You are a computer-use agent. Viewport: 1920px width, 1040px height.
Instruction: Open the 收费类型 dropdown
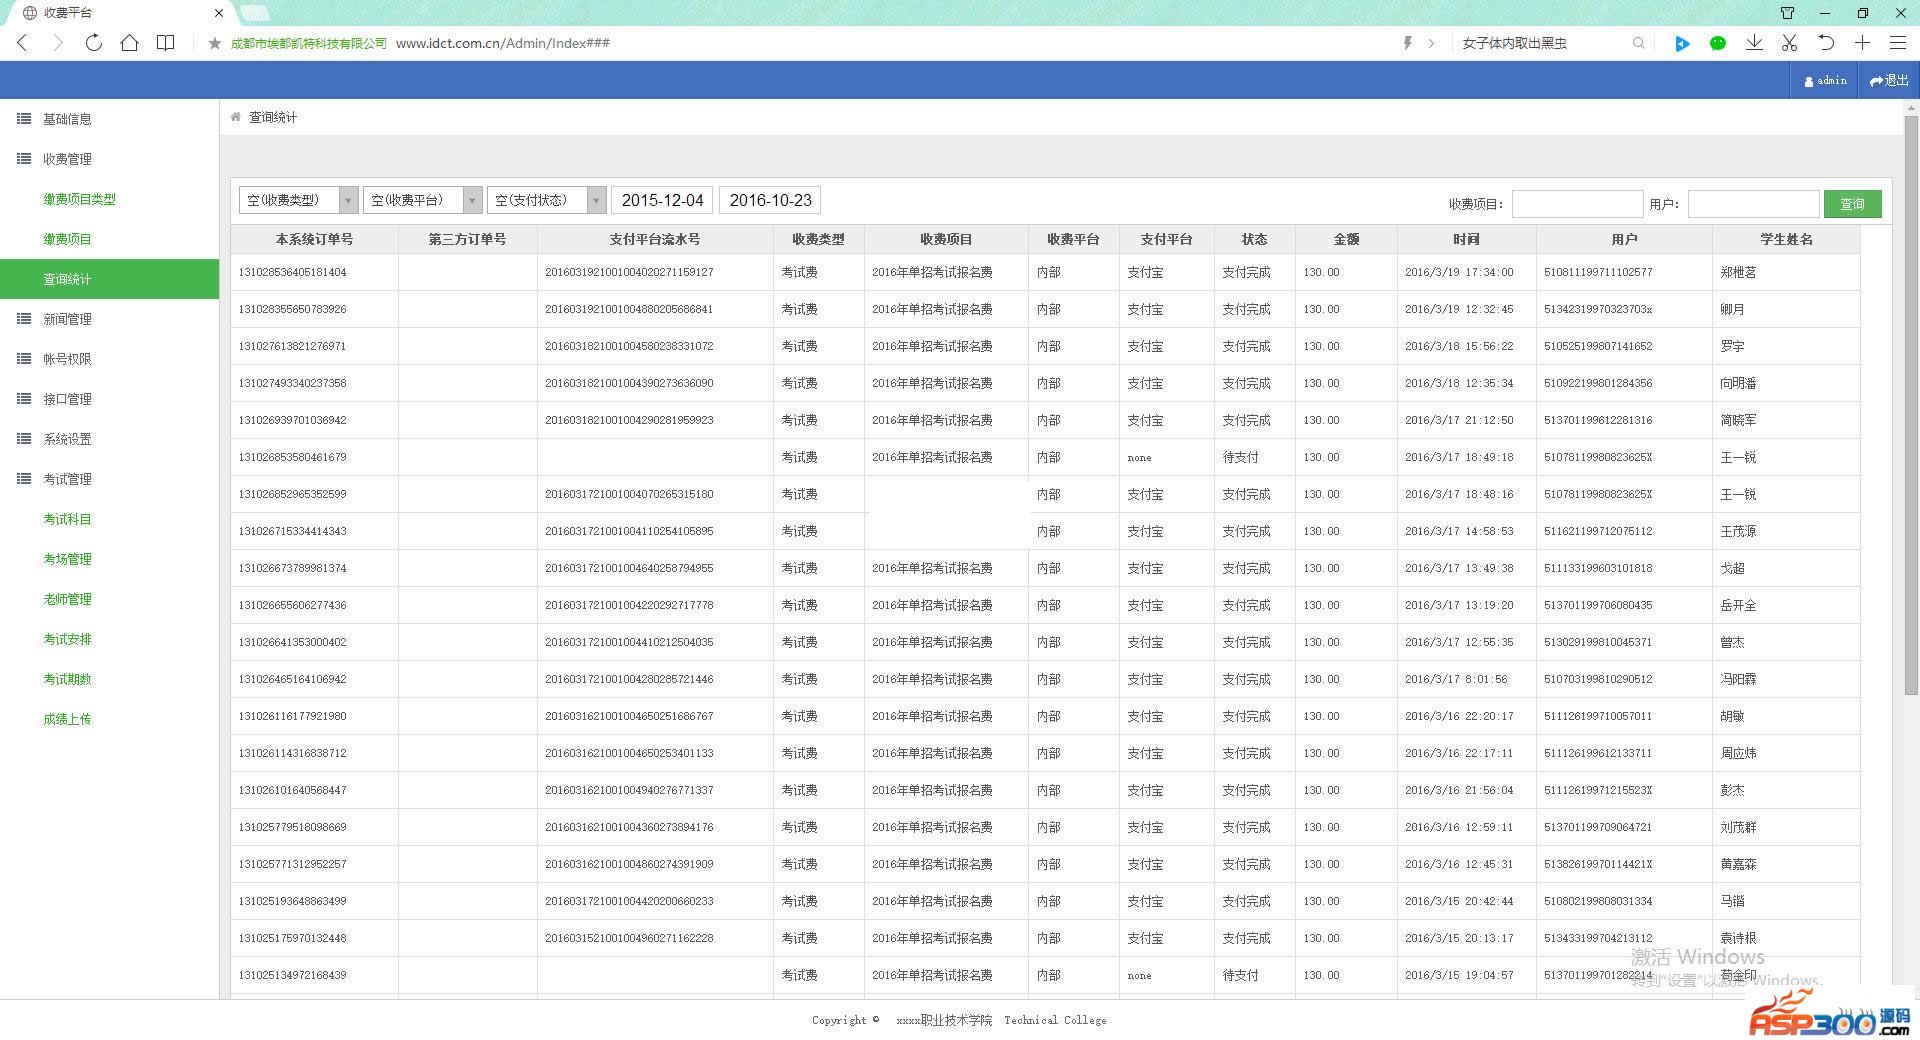click(298, 200)
